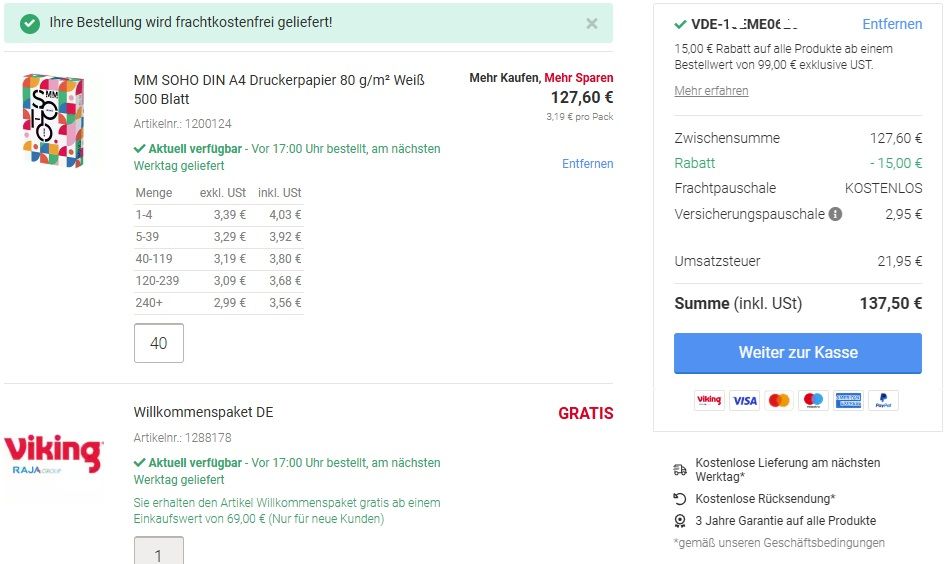The width and height of the screenshot is (947, 564).
Task: Click the American Express payment icon
Action: [849, 400]
